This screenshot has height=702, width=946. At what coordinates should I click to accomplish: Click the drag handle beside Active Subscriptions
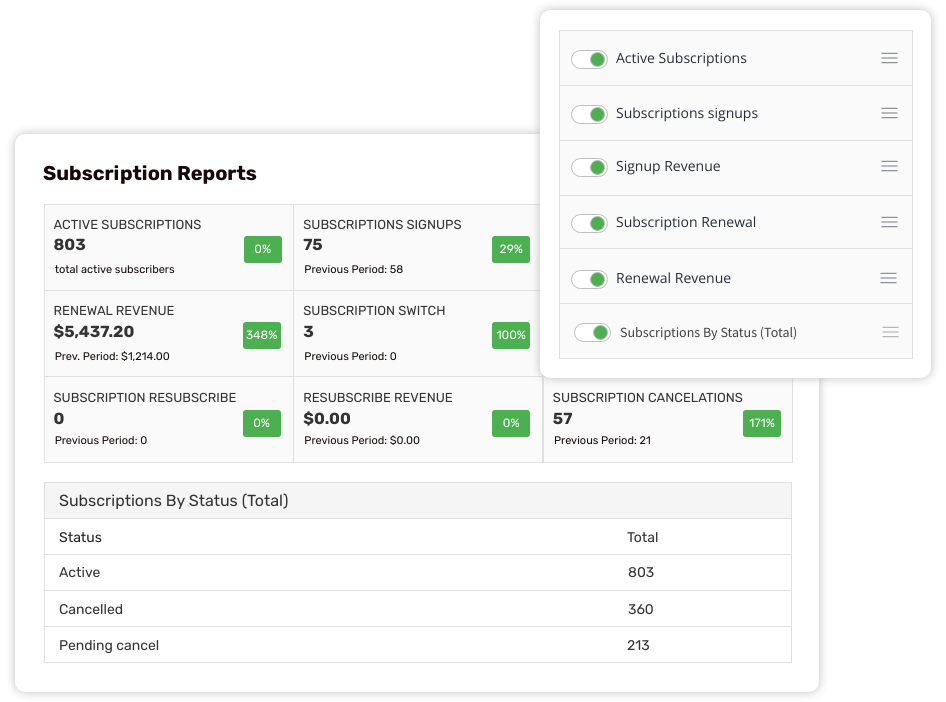[x=889, y=58]
